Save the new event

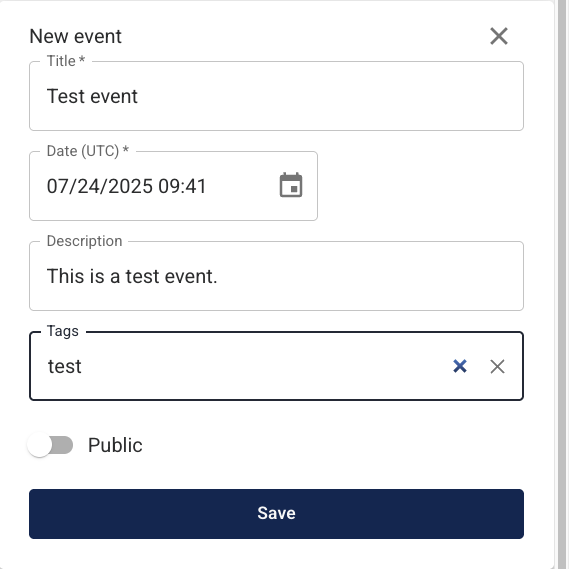click(276, 513)
